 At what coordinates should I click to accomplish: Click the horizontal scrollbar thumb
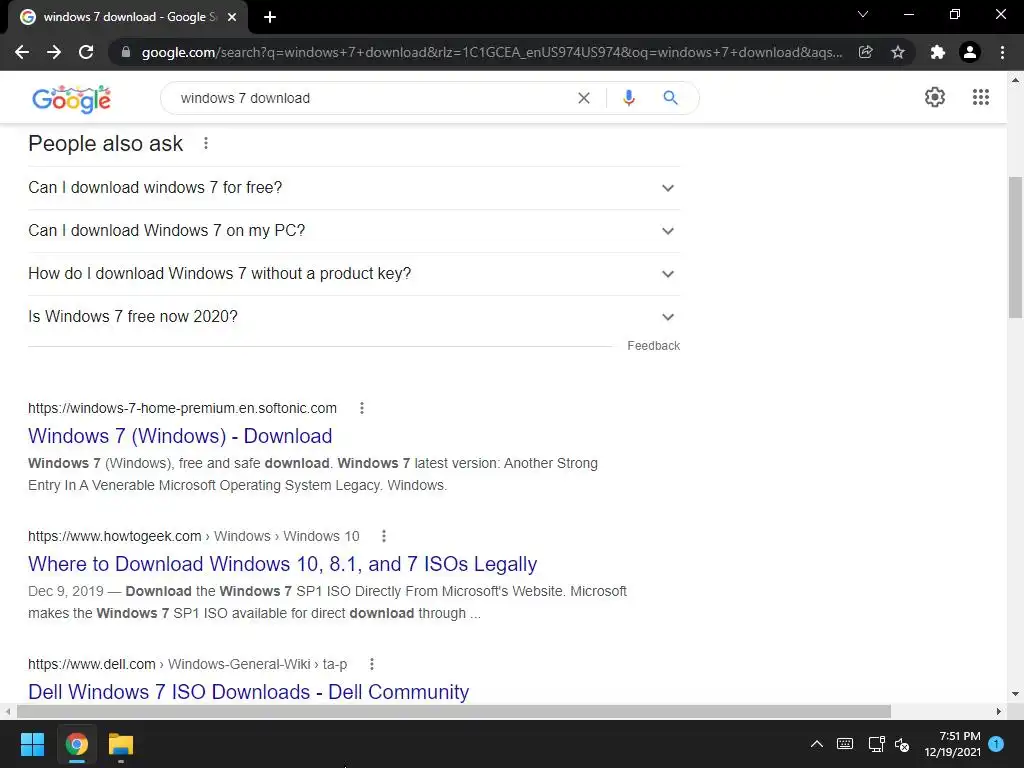pyautogui.click(x=454, y=711)
